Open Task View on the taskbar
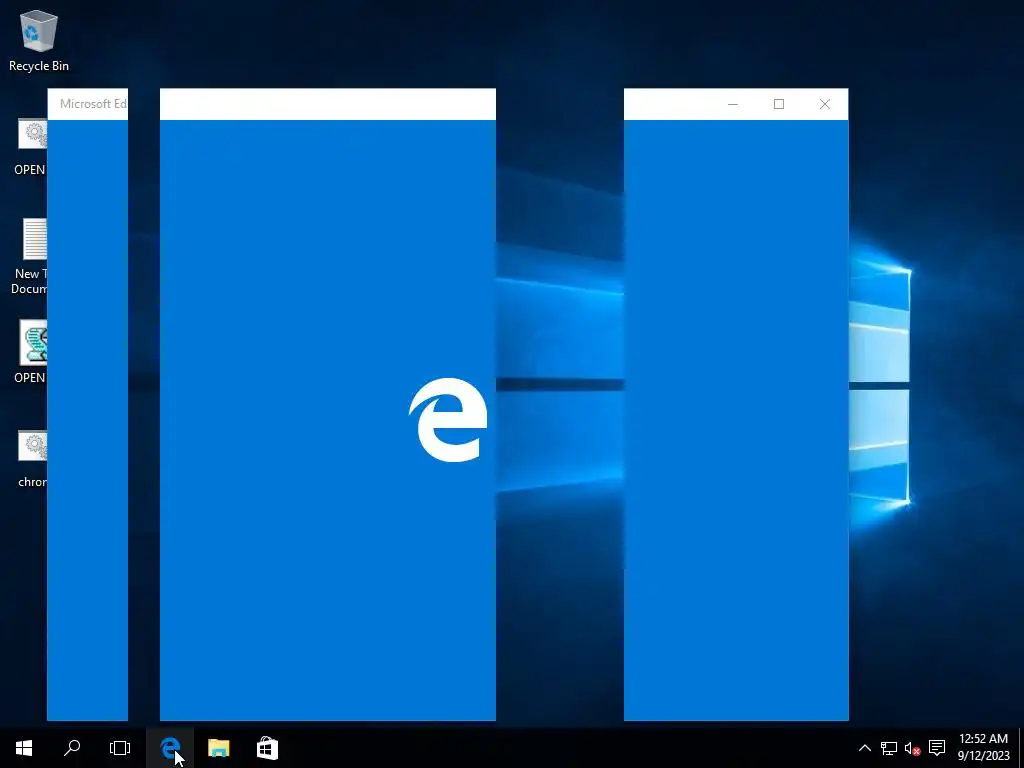Screen dimensions: 1024x768 point(120,748)
